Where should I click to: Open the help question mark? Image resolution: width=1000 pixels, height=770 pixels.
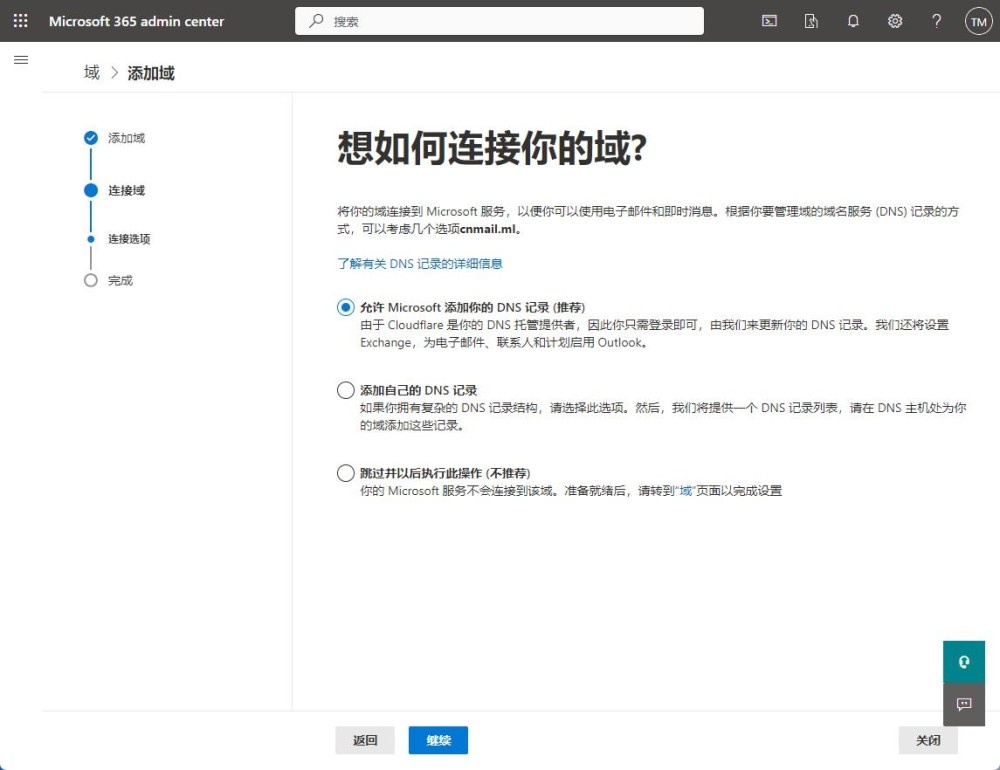coord(936,21)
